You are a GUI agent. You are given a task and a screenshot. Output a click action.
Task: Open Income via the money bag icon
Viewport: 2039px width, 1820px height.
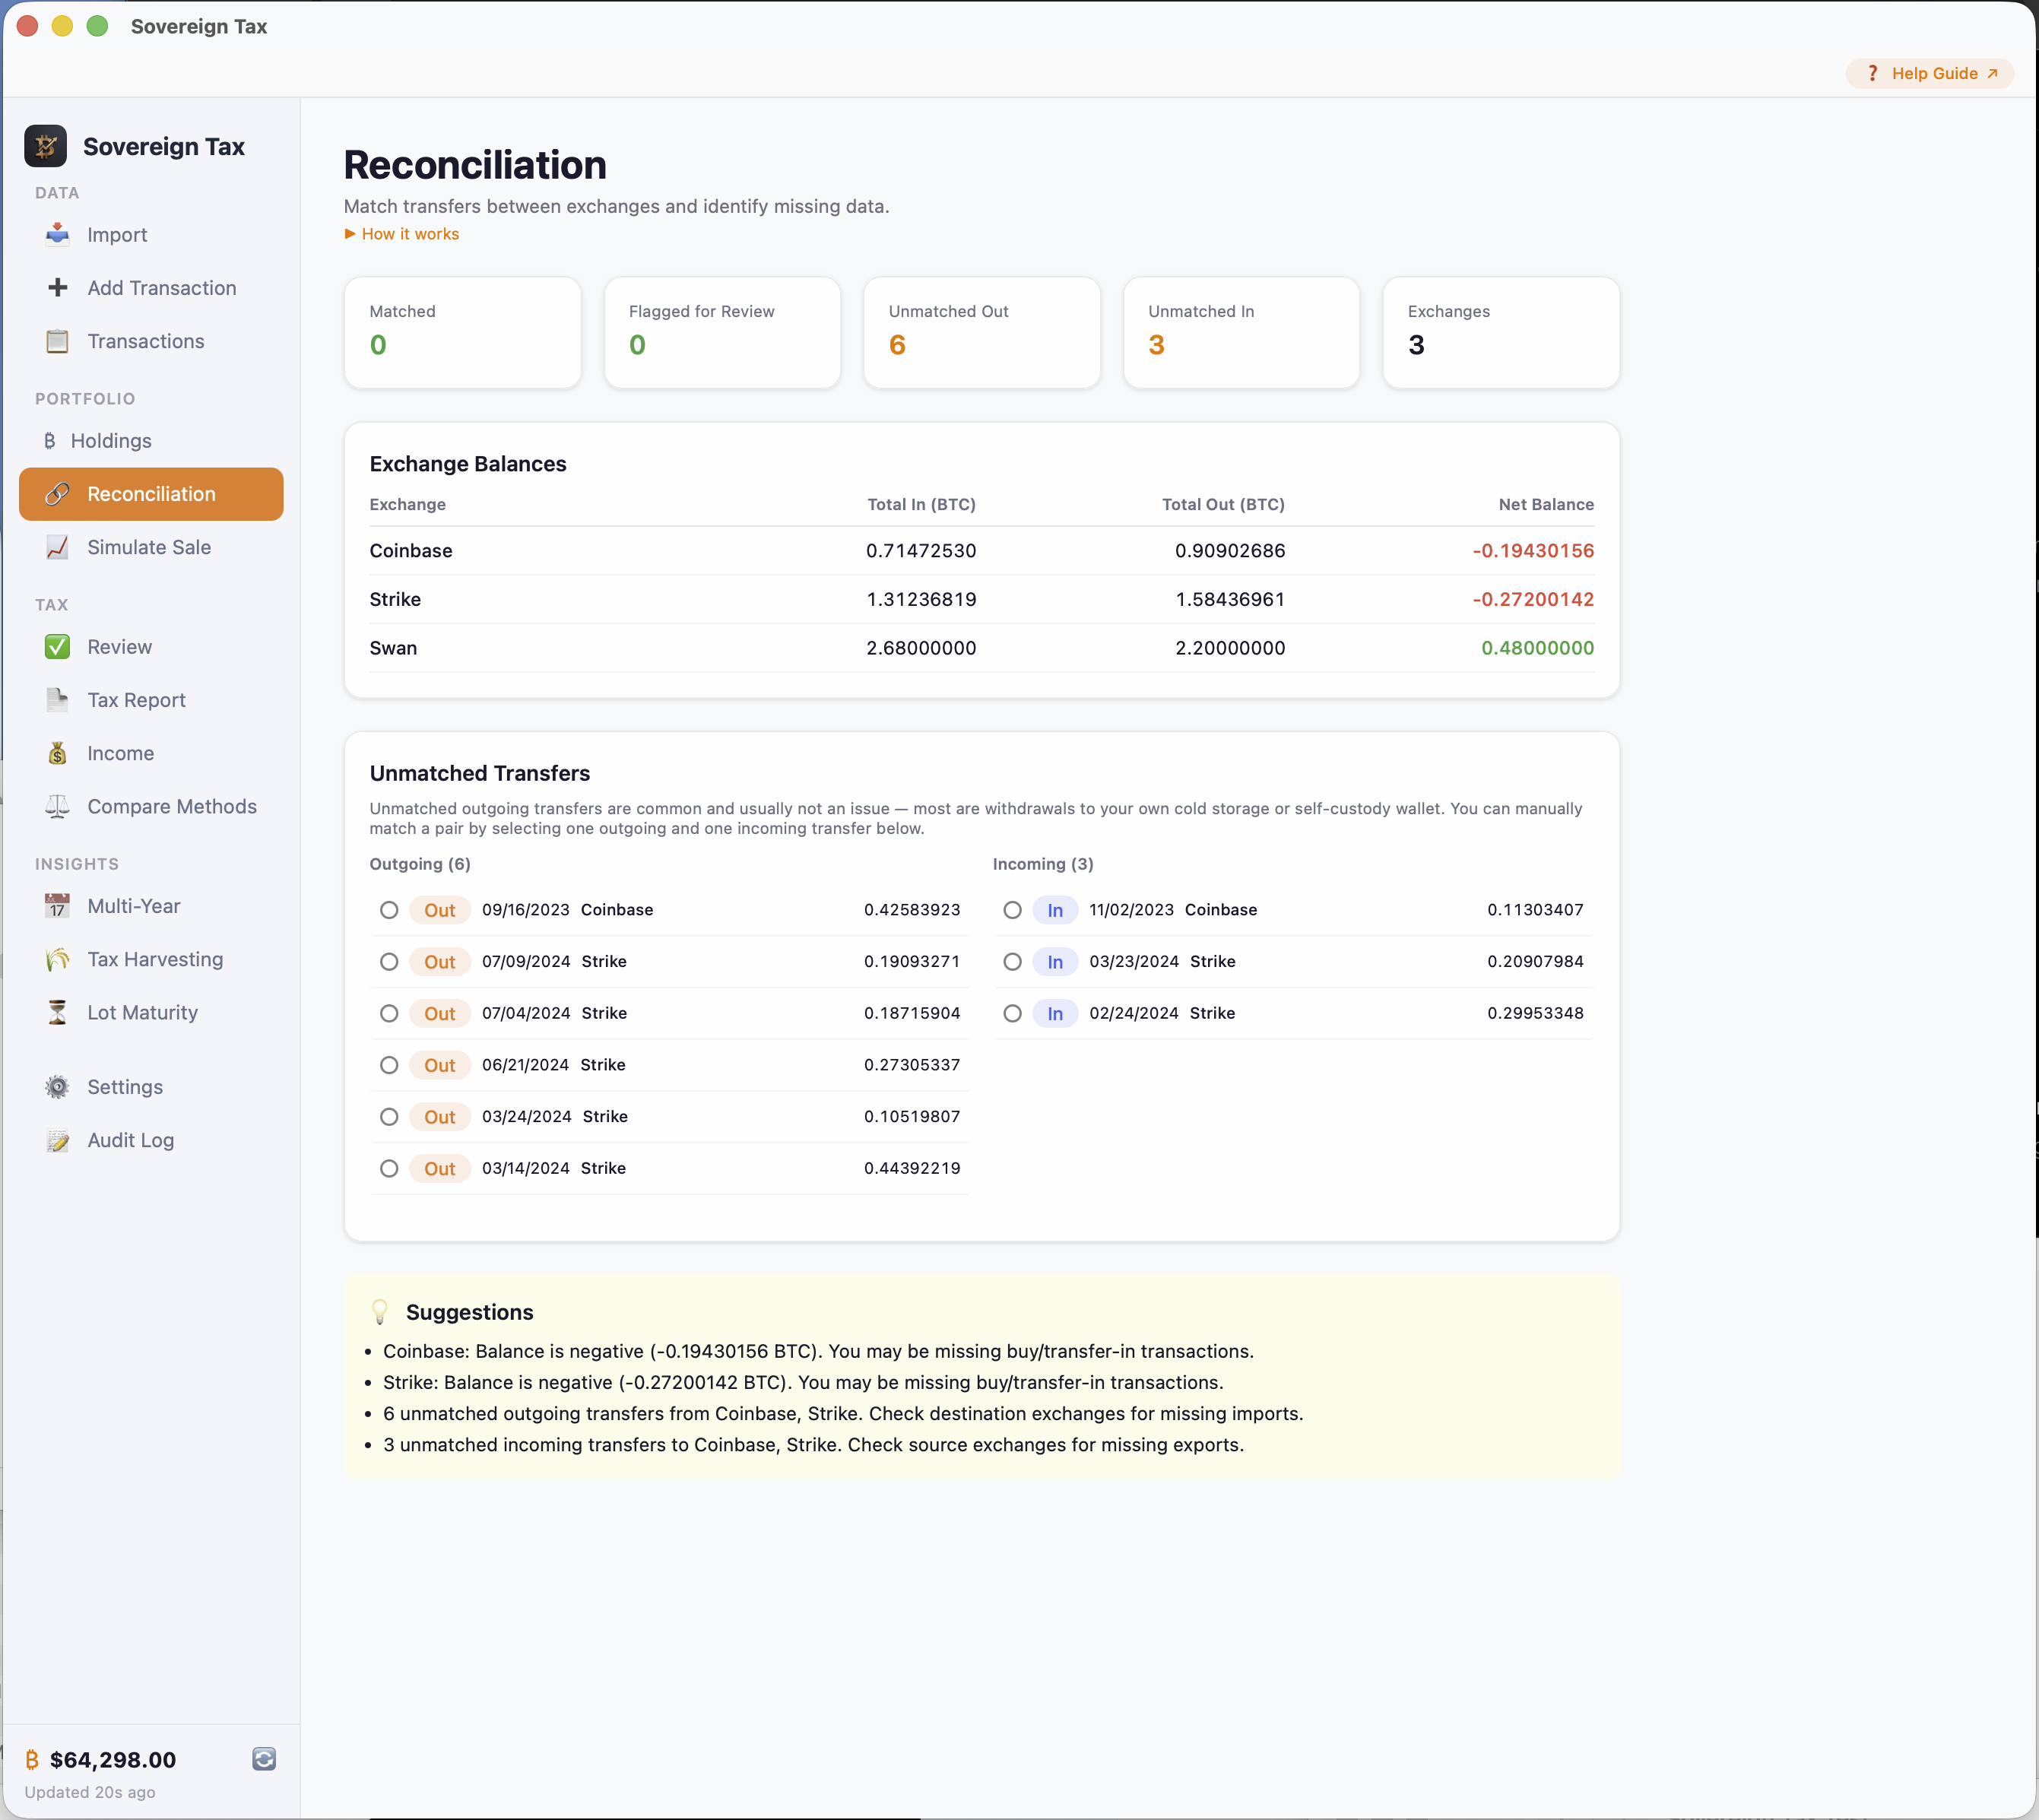click(x=57, y=753)
